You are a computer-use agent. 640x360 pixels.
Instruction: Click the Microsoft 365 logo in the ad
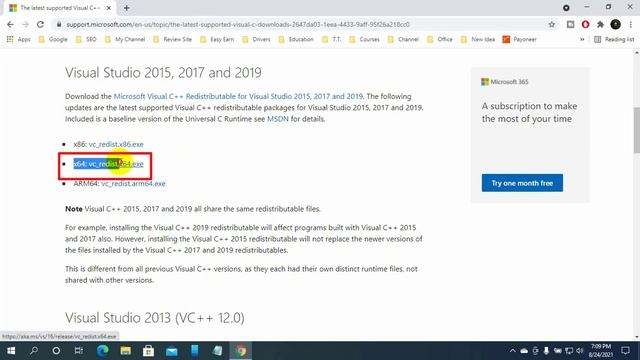click(504, 82)
